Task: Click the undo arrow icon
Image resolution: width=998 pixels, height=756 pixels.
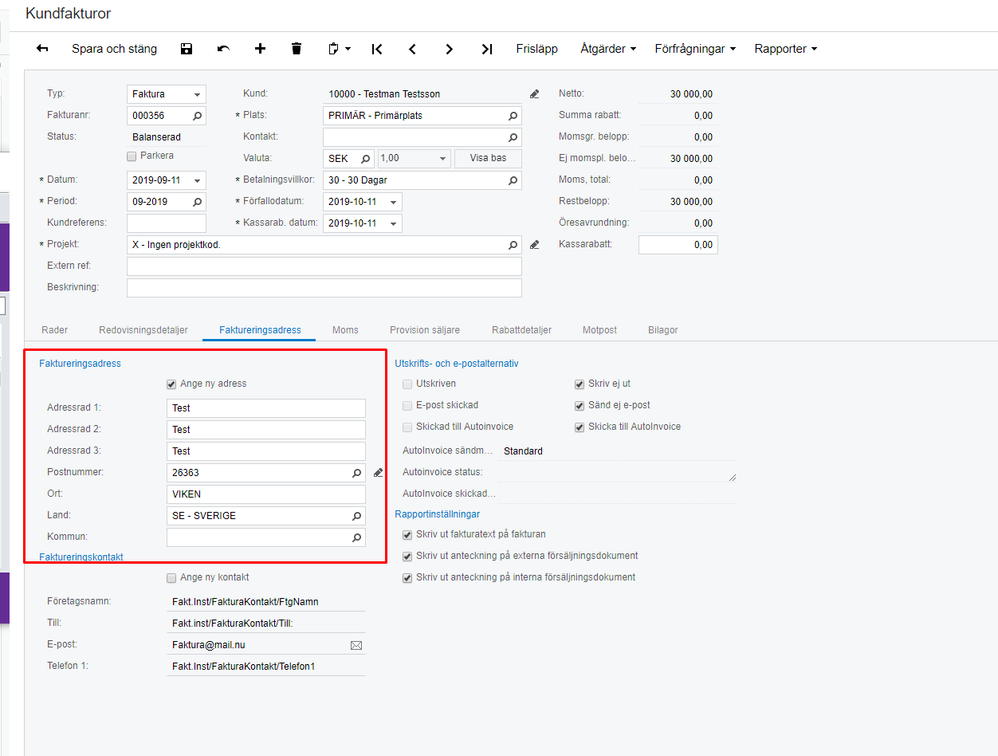Action: 223,48
